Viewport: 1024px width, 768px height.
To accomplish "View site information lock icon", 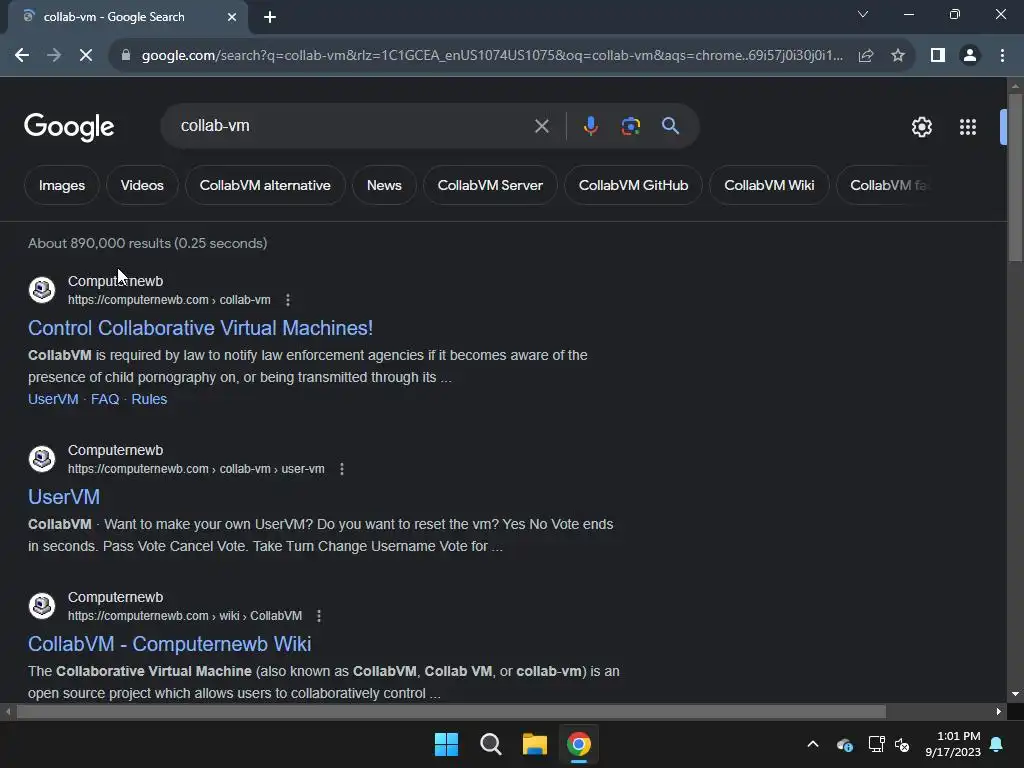I will point(126,56).
